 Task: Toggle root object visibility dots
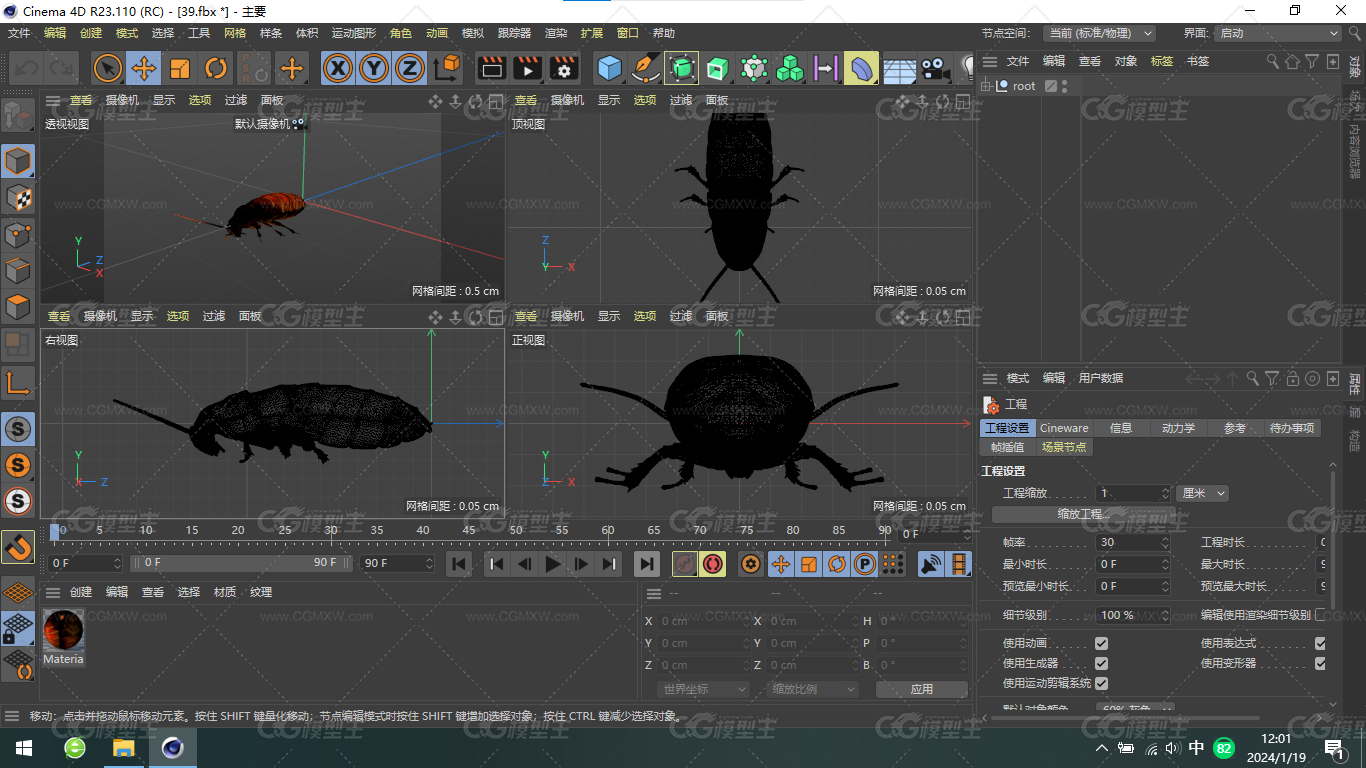point(1065,86)
